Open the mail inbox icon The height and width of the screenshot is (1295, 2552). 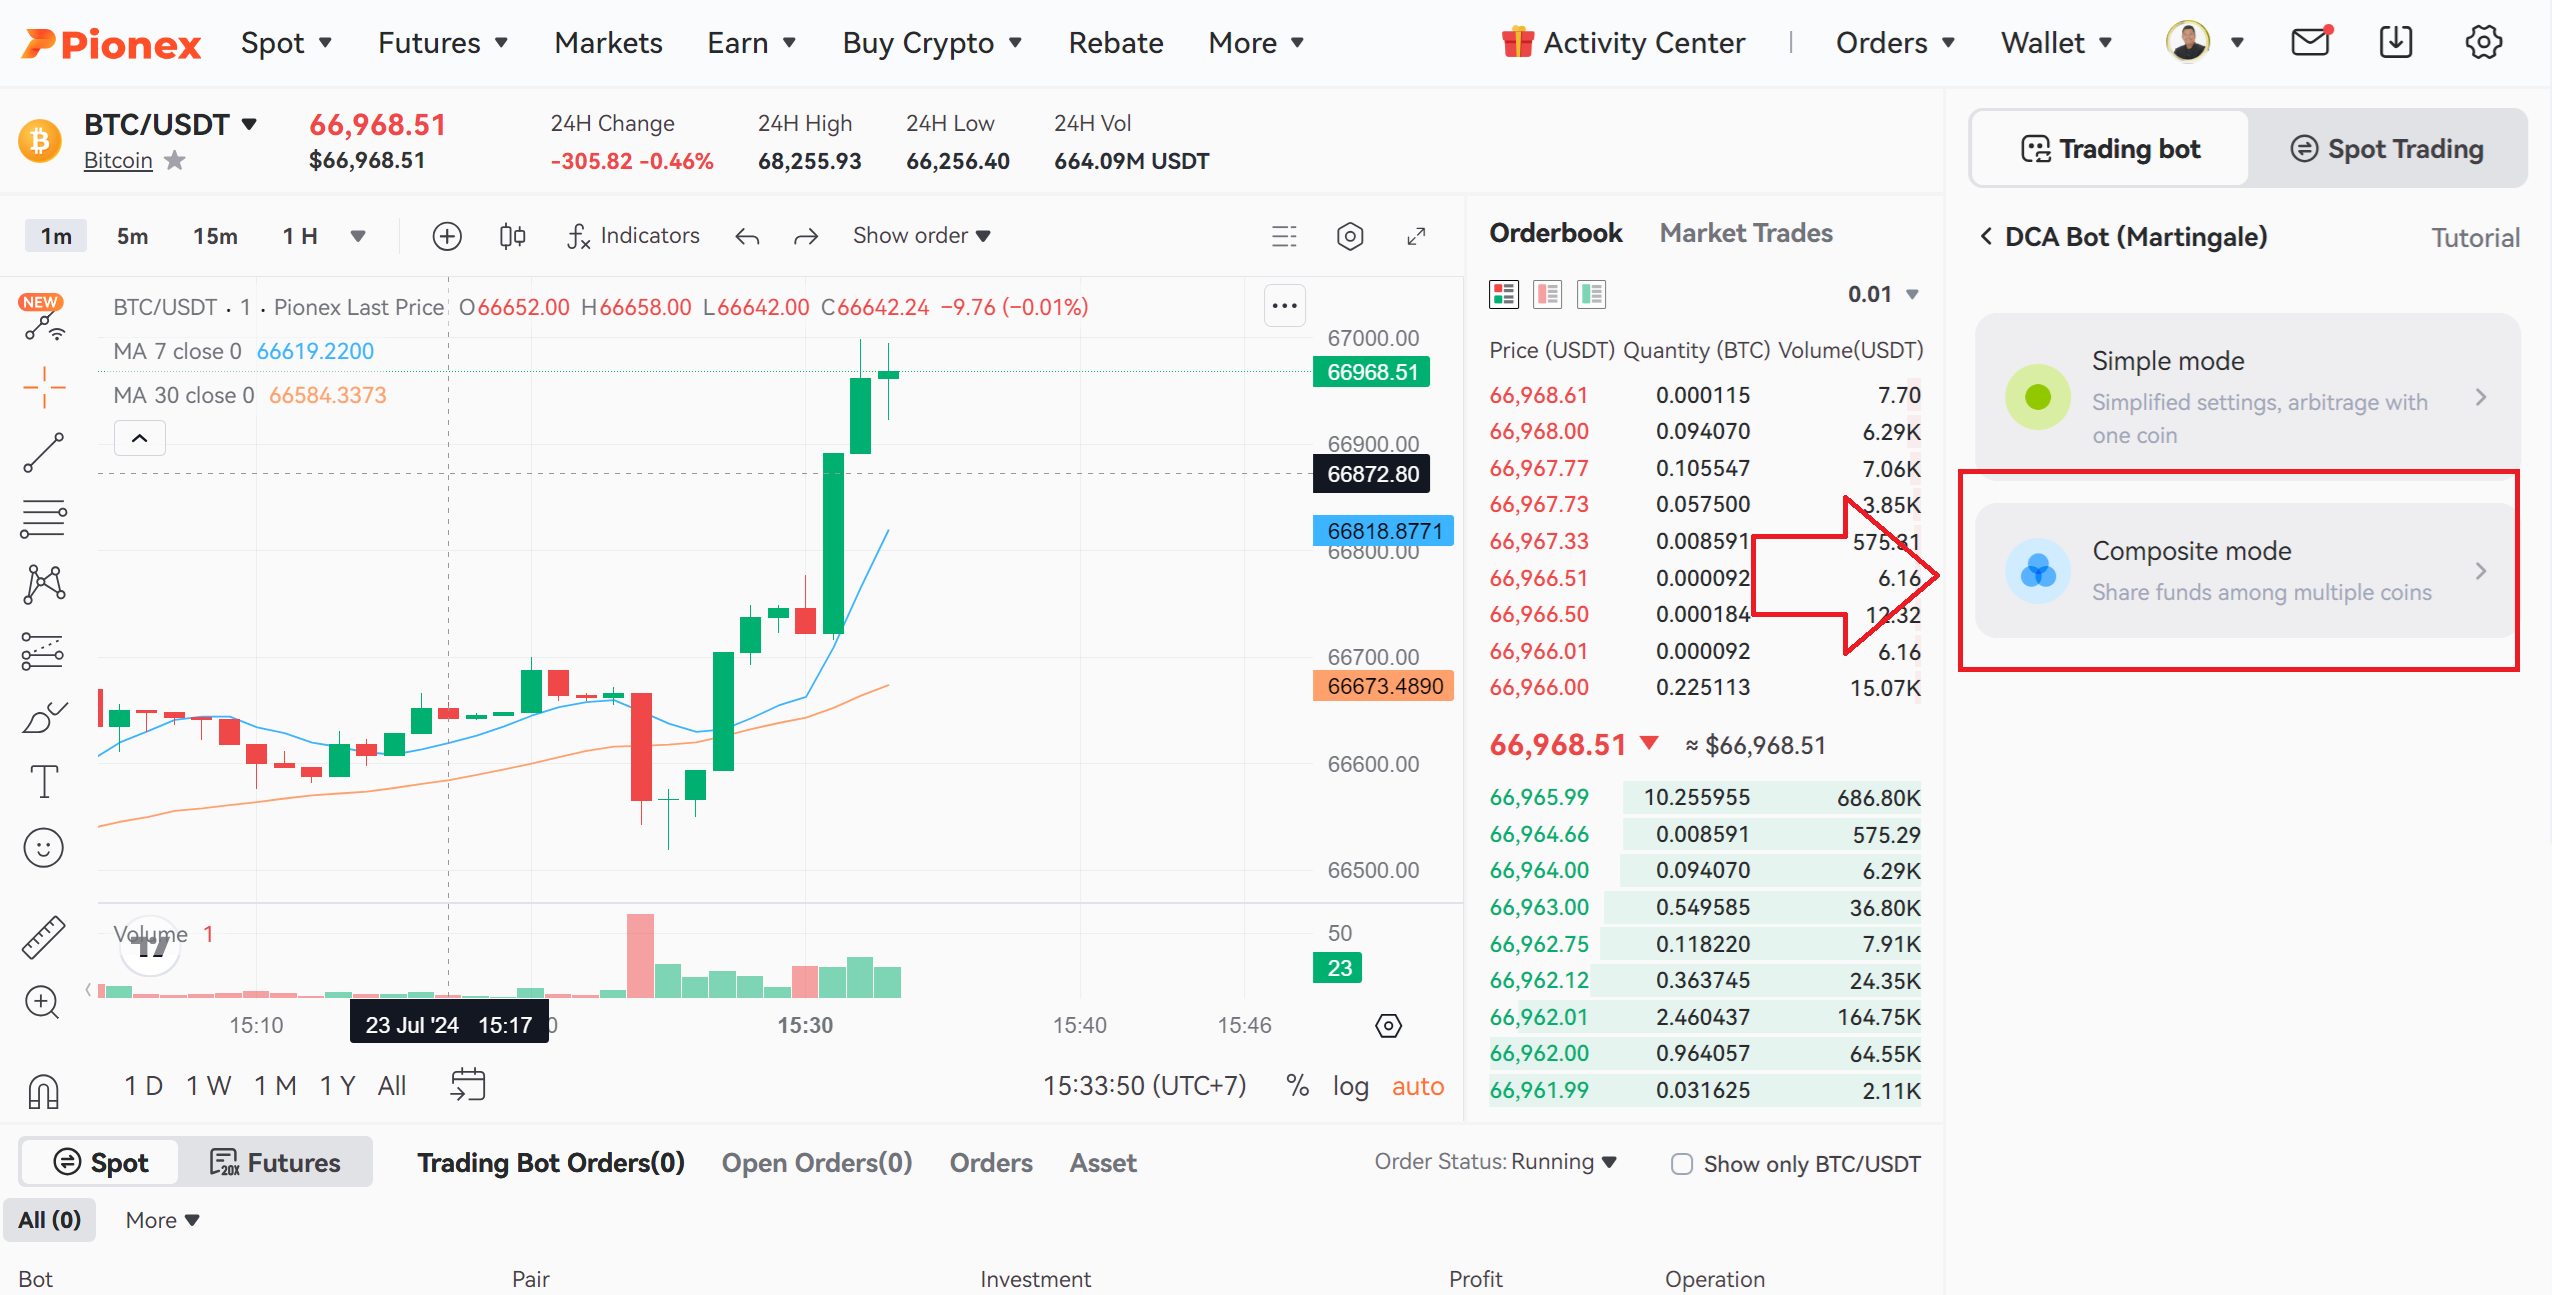2310,42
